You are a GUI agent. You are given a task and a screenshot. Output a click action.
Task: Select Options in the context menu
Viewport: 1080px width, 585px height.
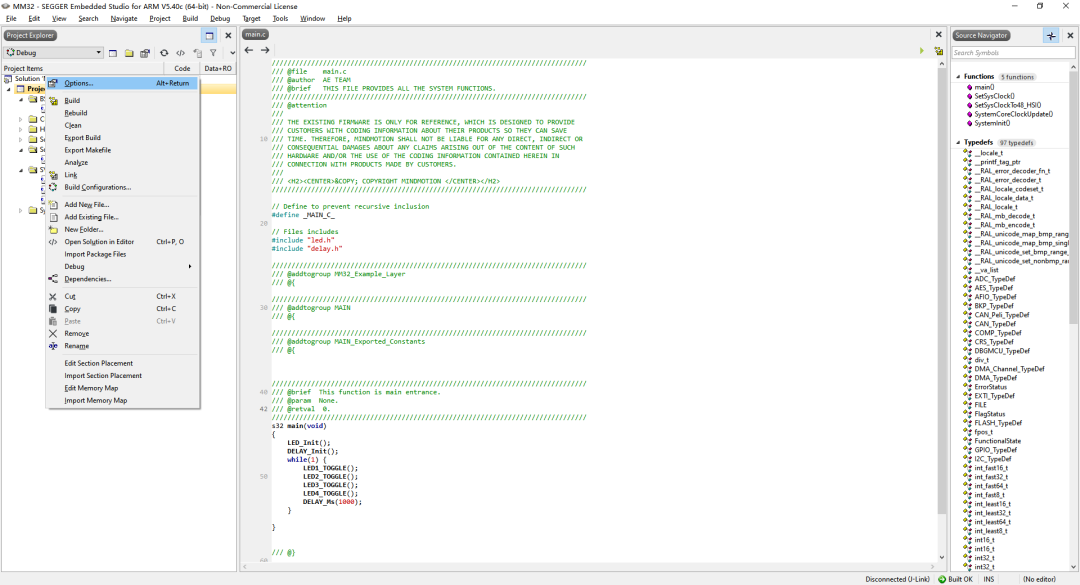(x=123, y=83)
